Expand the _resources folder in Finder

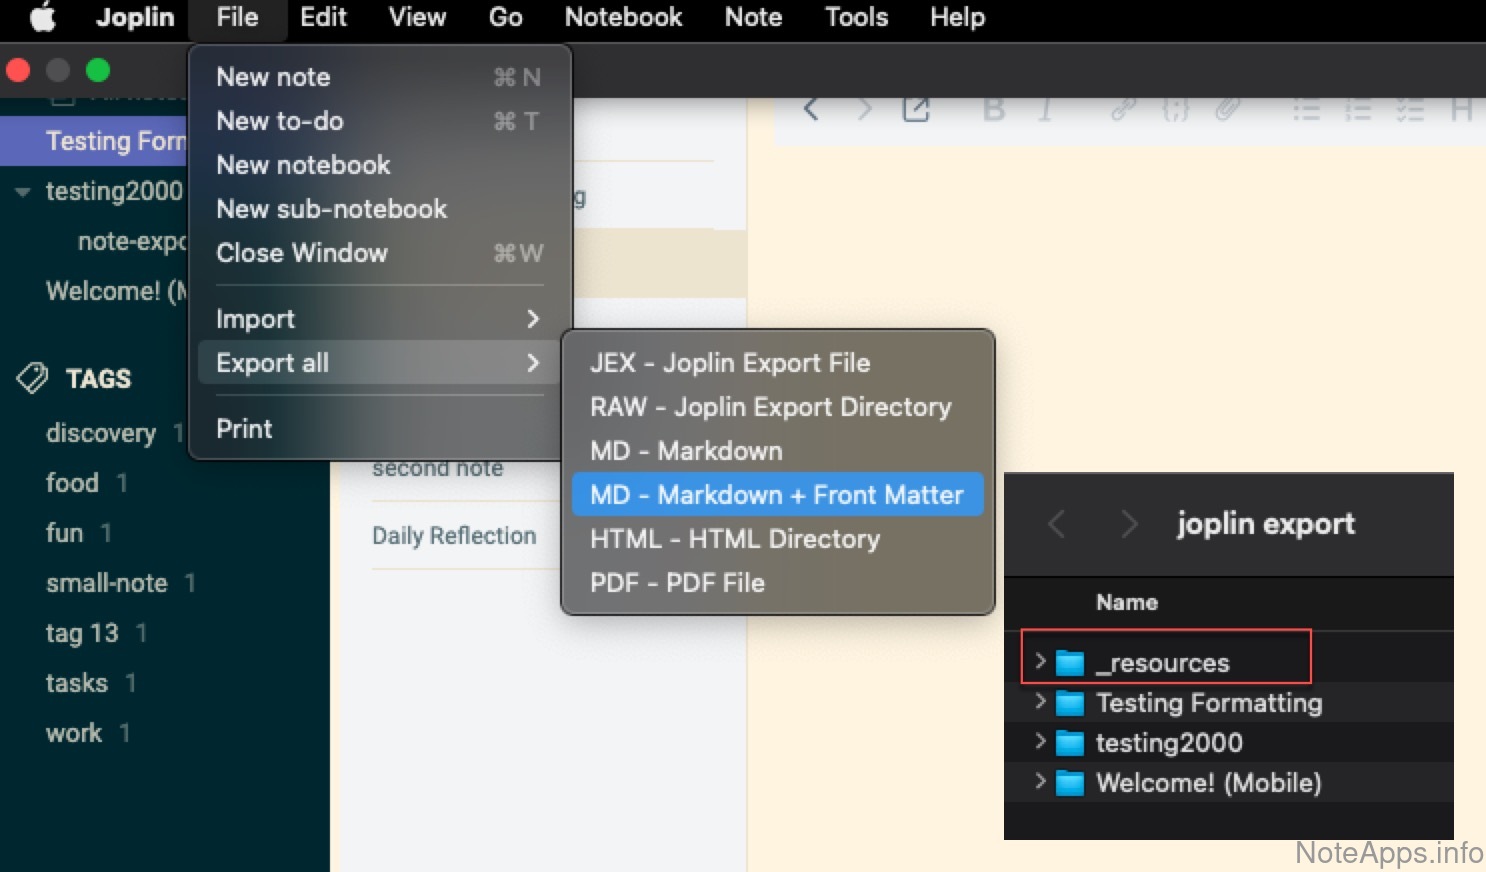pos(1040,661)
